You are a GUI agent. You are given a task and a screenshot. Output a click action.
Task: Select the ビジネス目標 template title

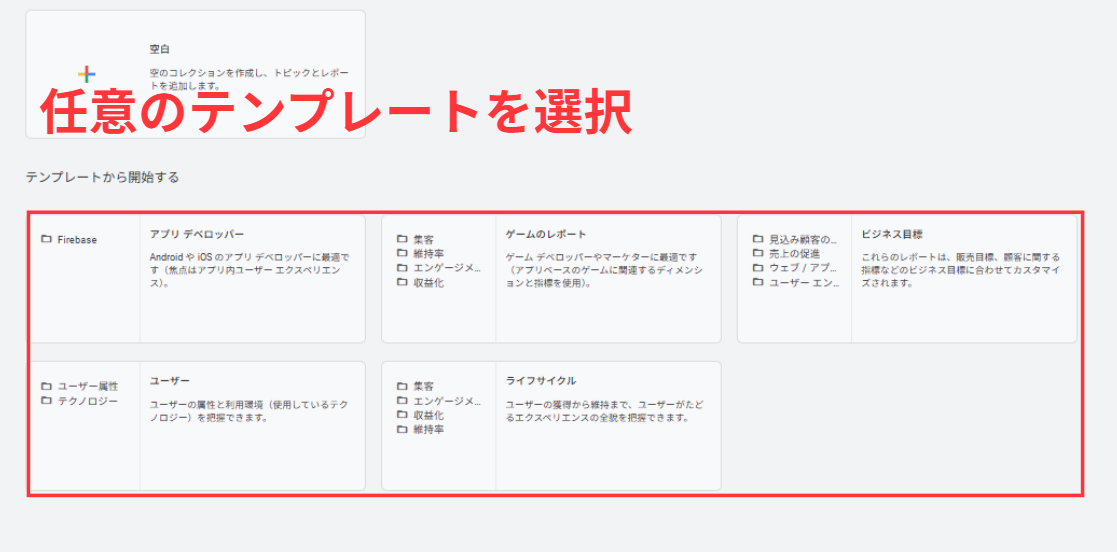(892, 234)
